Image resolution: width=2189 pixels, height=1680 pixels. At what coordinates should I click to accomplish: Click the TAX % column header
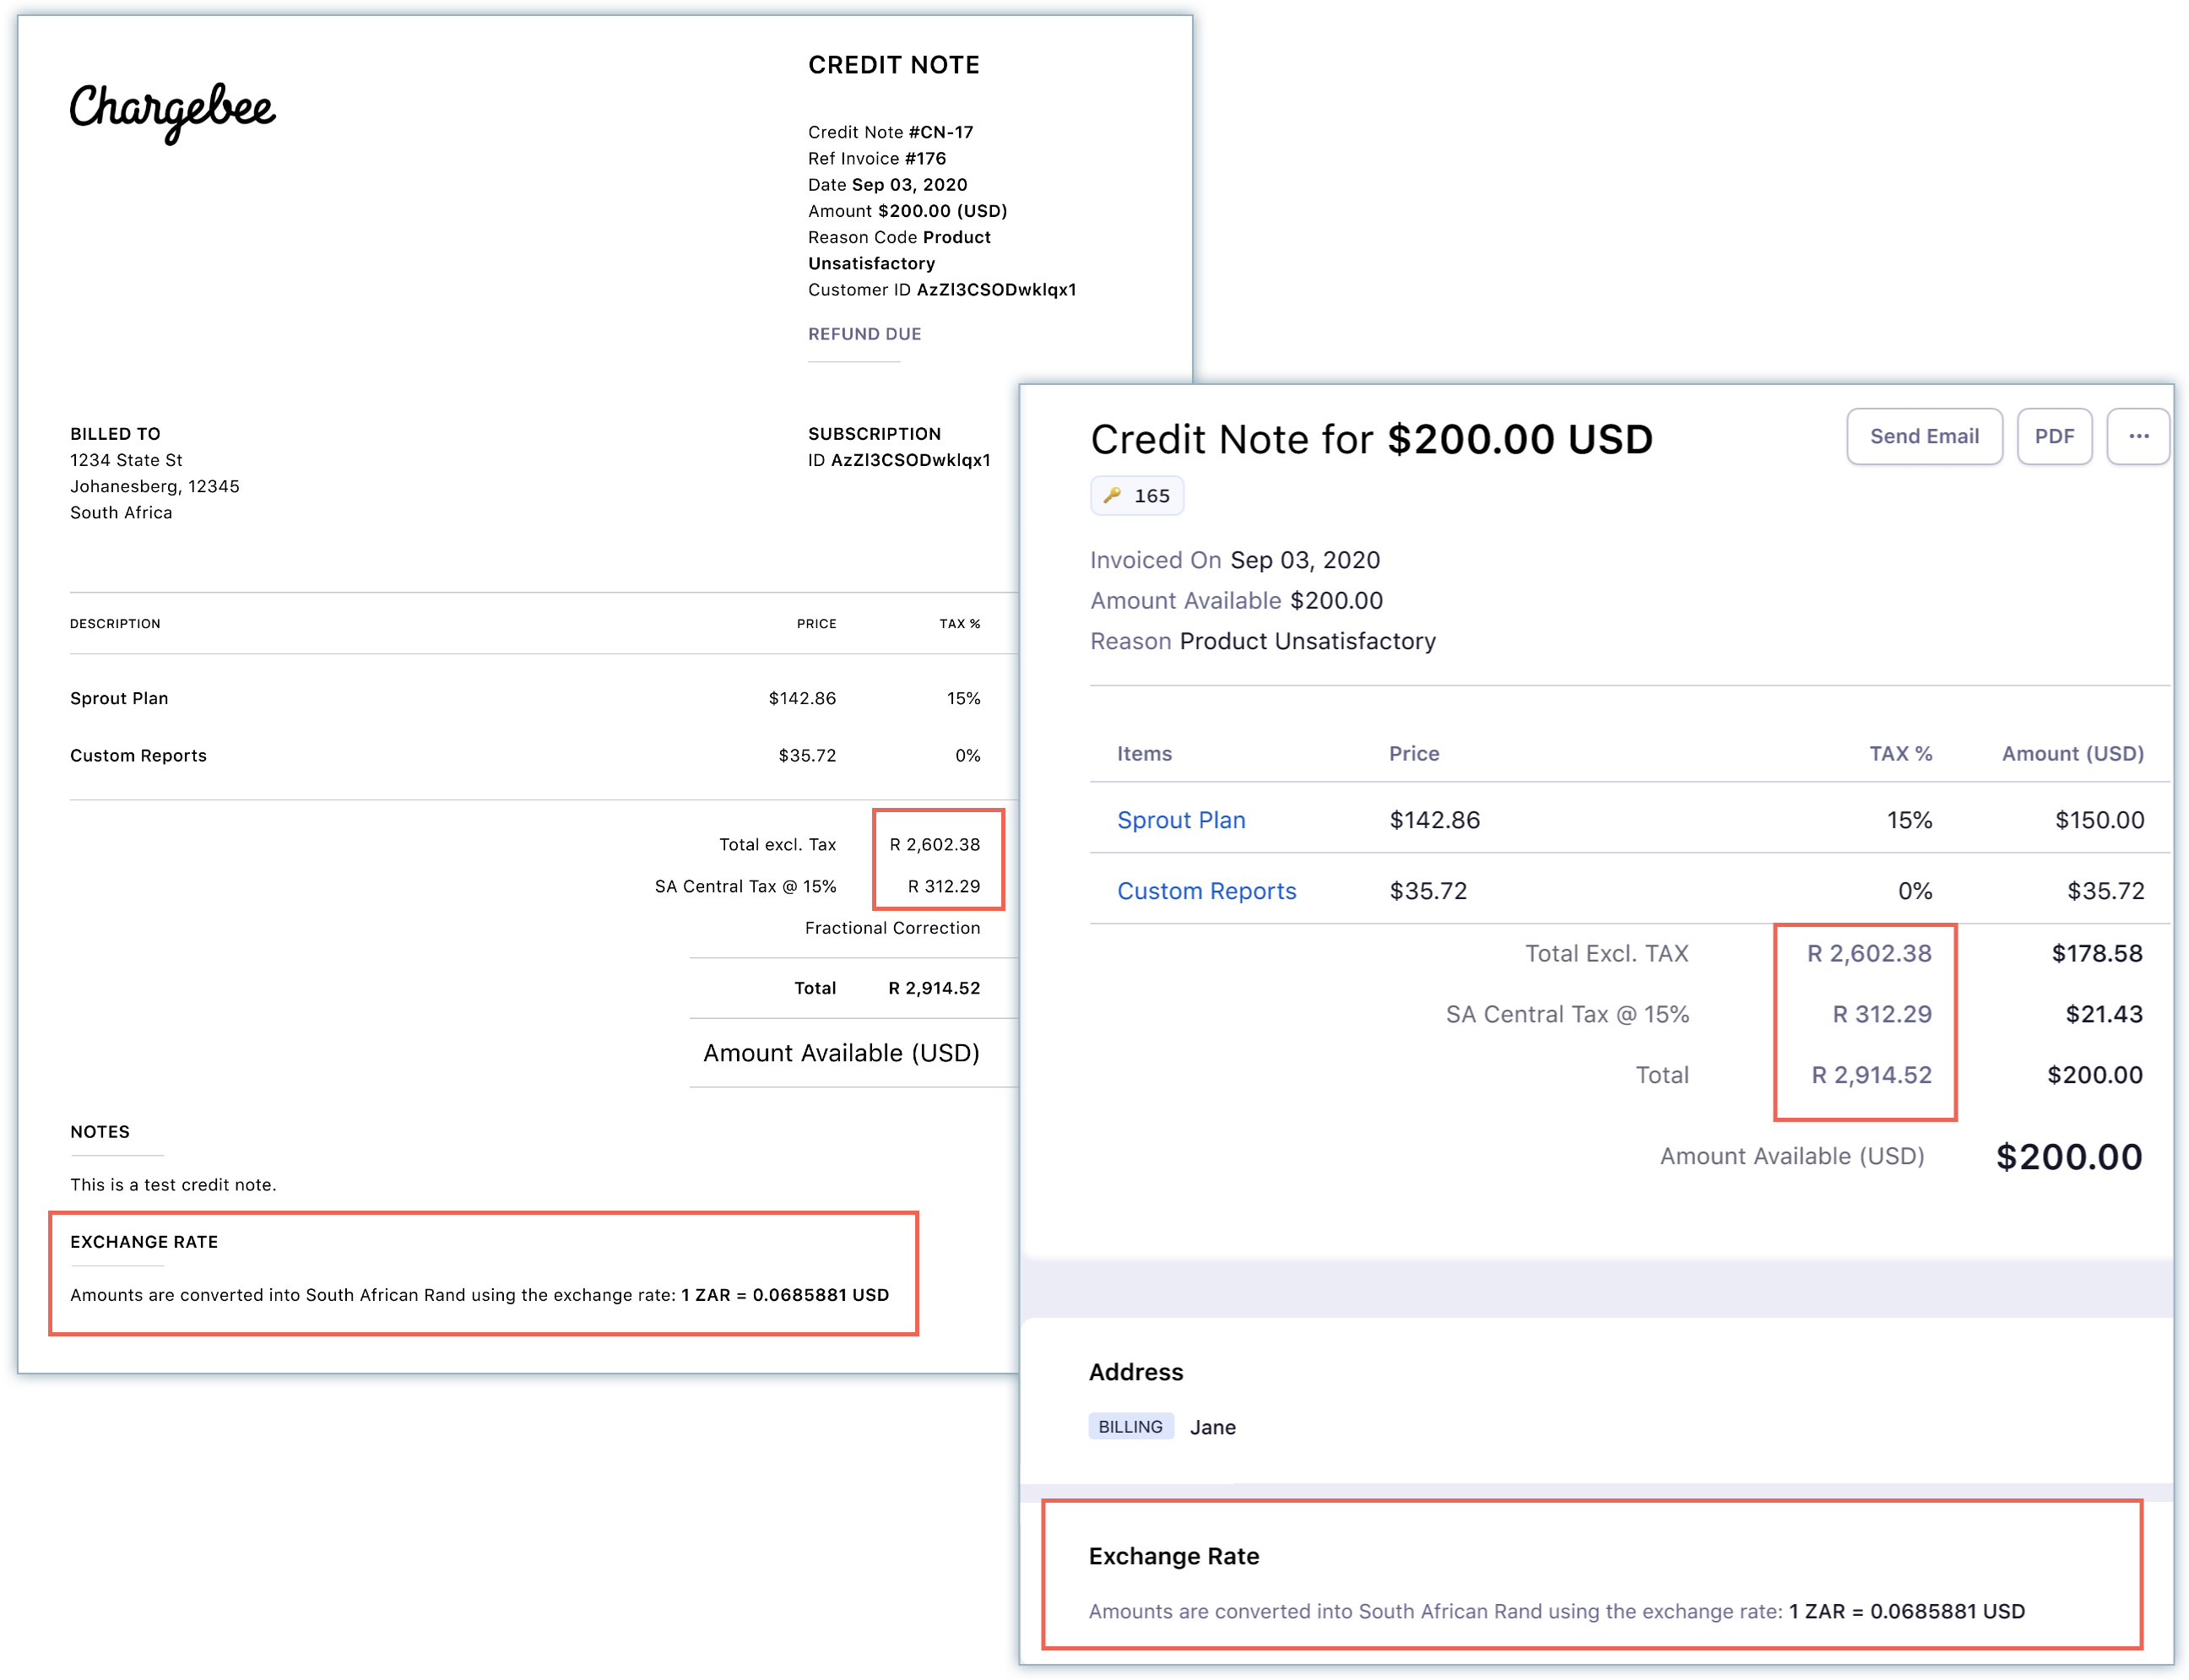click(x=1900, y=754)
